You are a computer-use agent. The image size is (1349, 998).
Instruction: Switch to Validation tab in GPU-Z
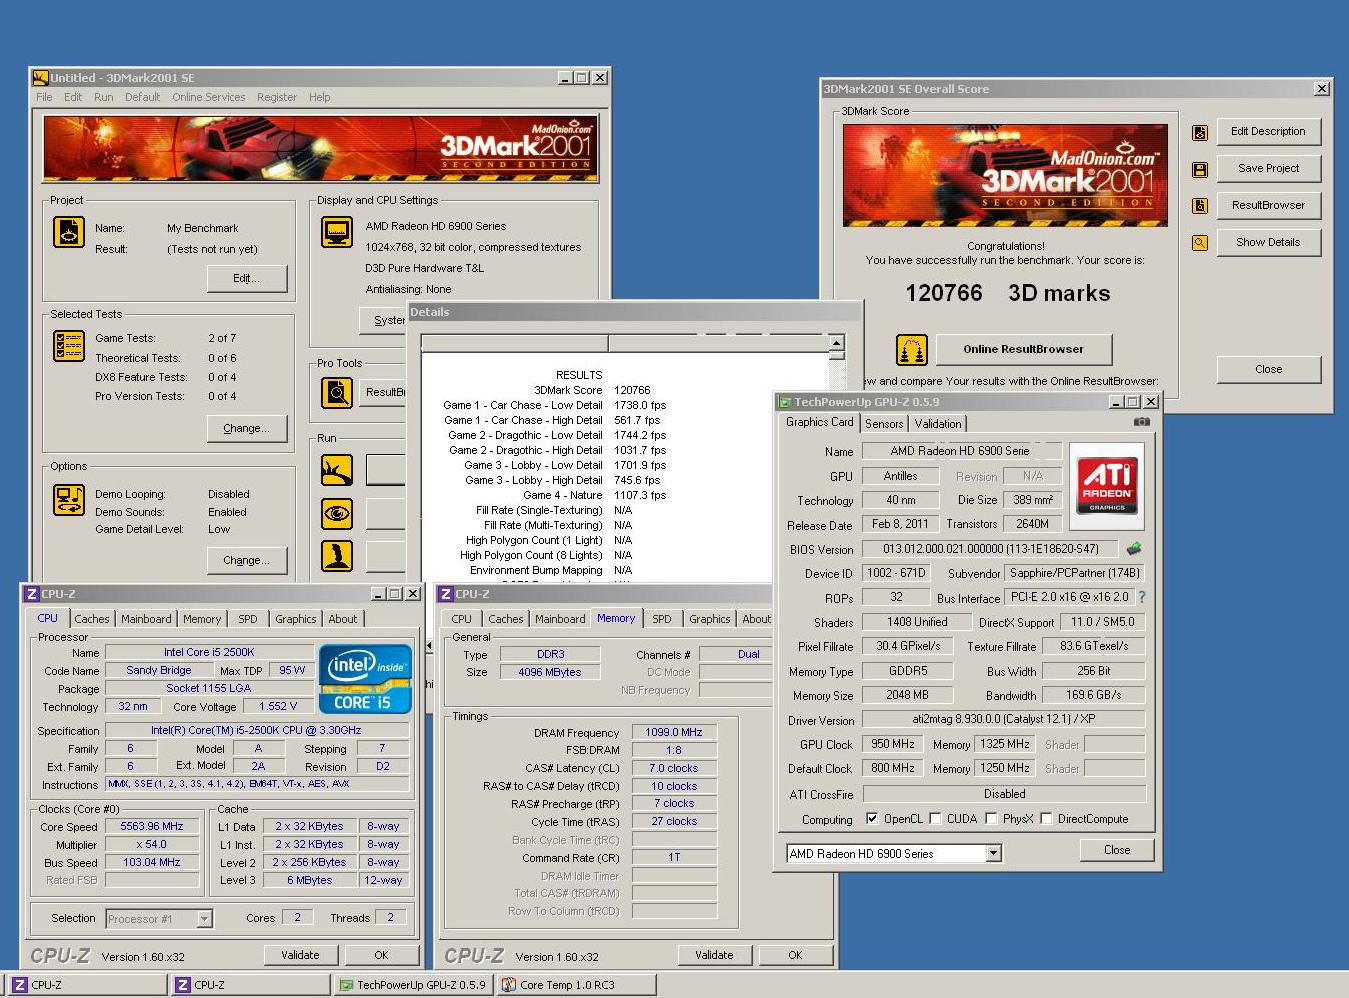tap(938, 424)
